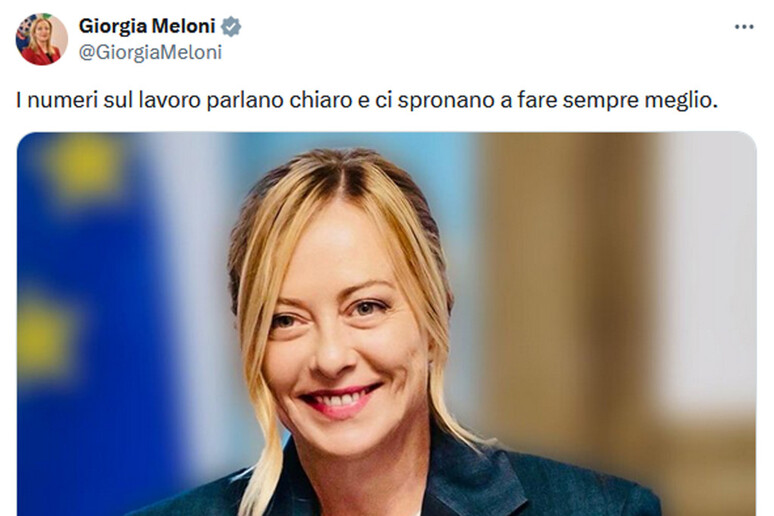This screenshot has height=516, width=774.
Task: Open the round profile avatar picture
Action: [41, 39]
